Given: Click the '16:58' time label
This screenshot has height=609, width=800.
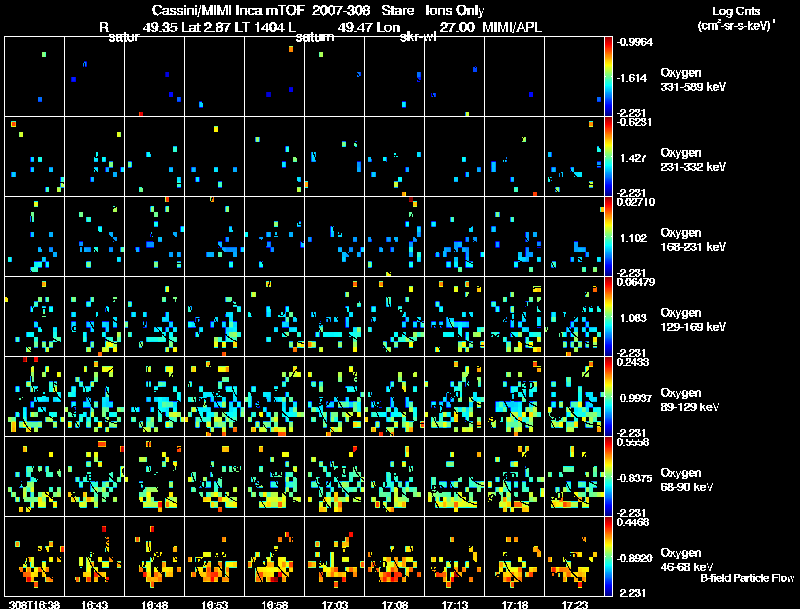Looking at the screenshot, I should coord(274,604).
